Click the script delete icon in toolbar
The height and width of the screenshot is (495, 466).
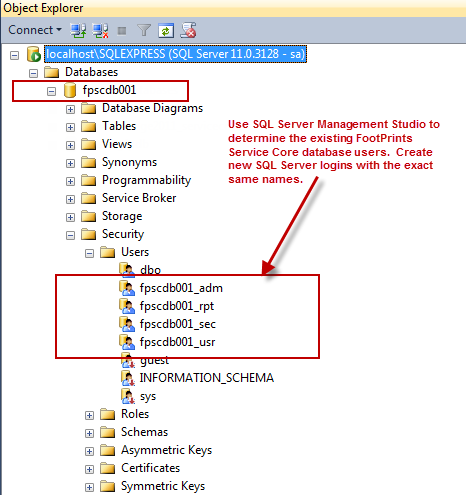188,30
